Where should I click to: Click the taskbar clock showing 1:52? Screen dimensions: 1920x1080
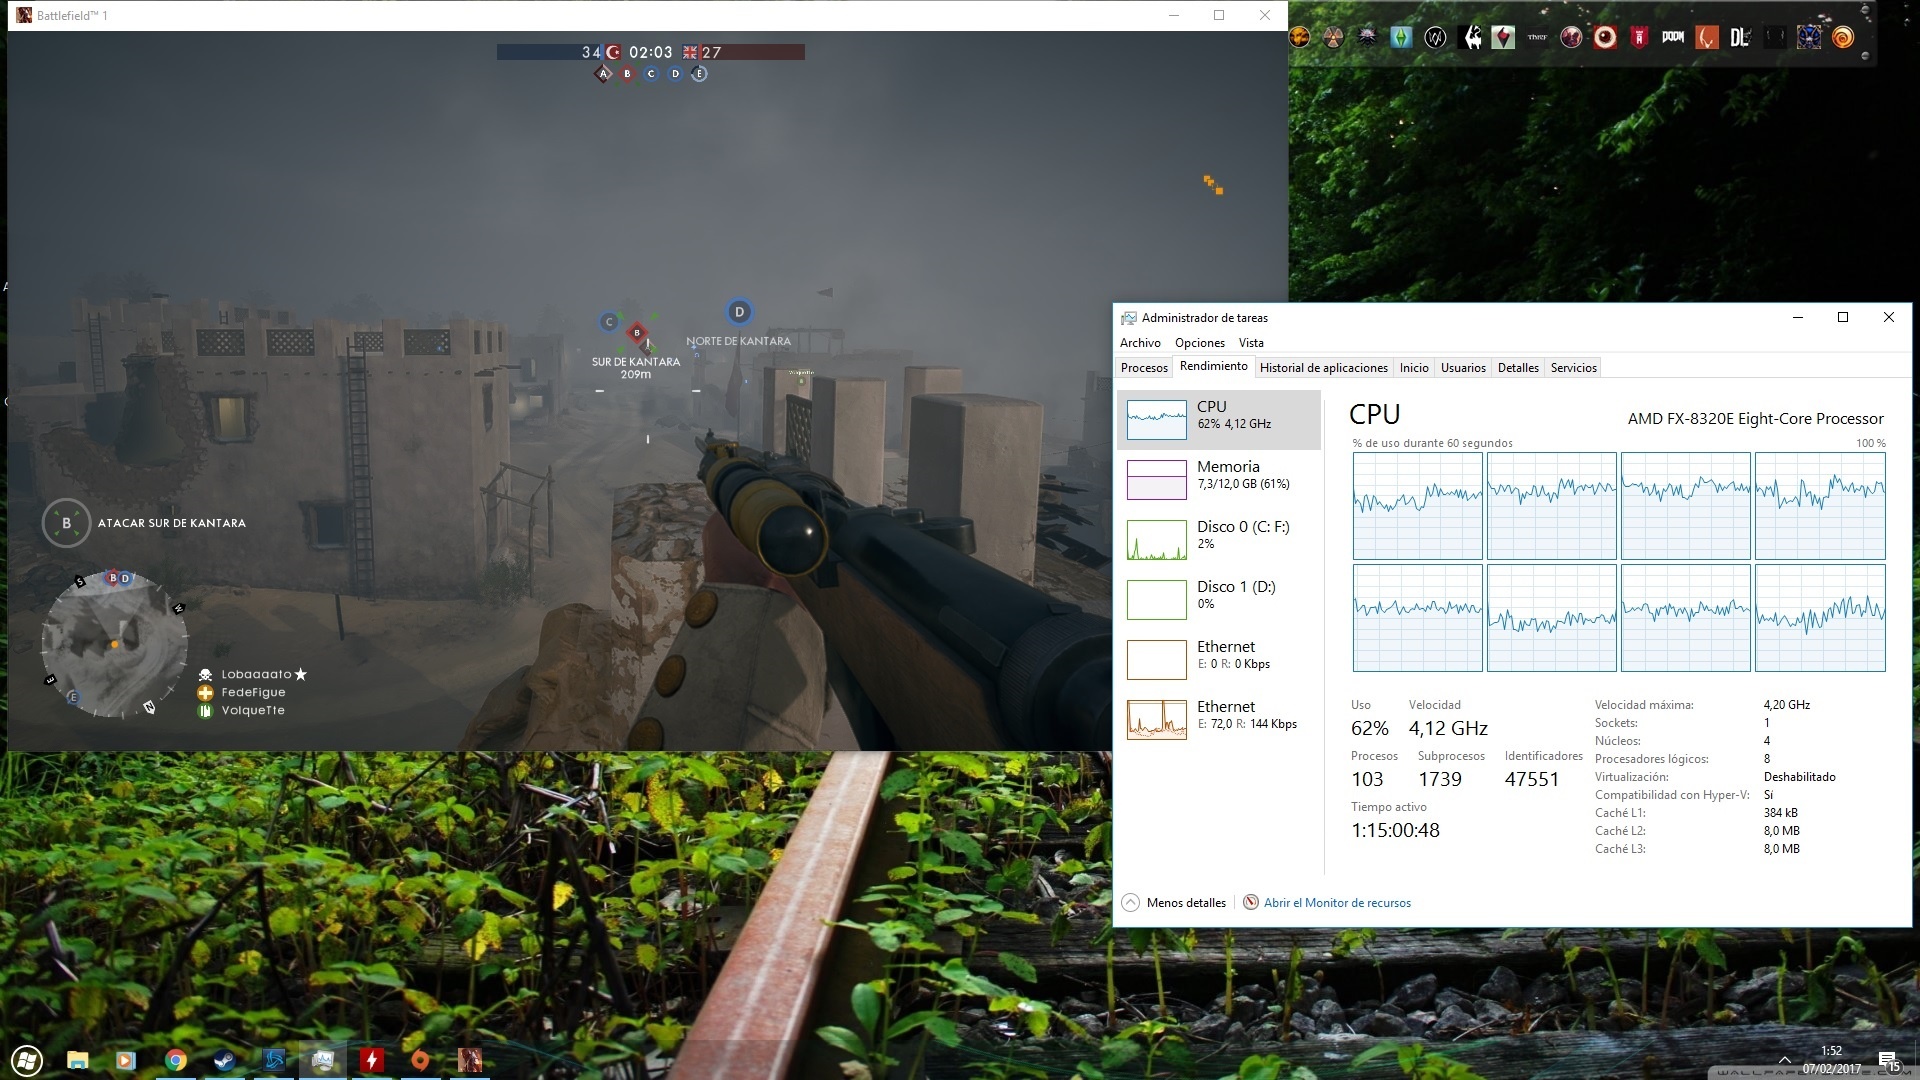(x=1831, y=1059)
